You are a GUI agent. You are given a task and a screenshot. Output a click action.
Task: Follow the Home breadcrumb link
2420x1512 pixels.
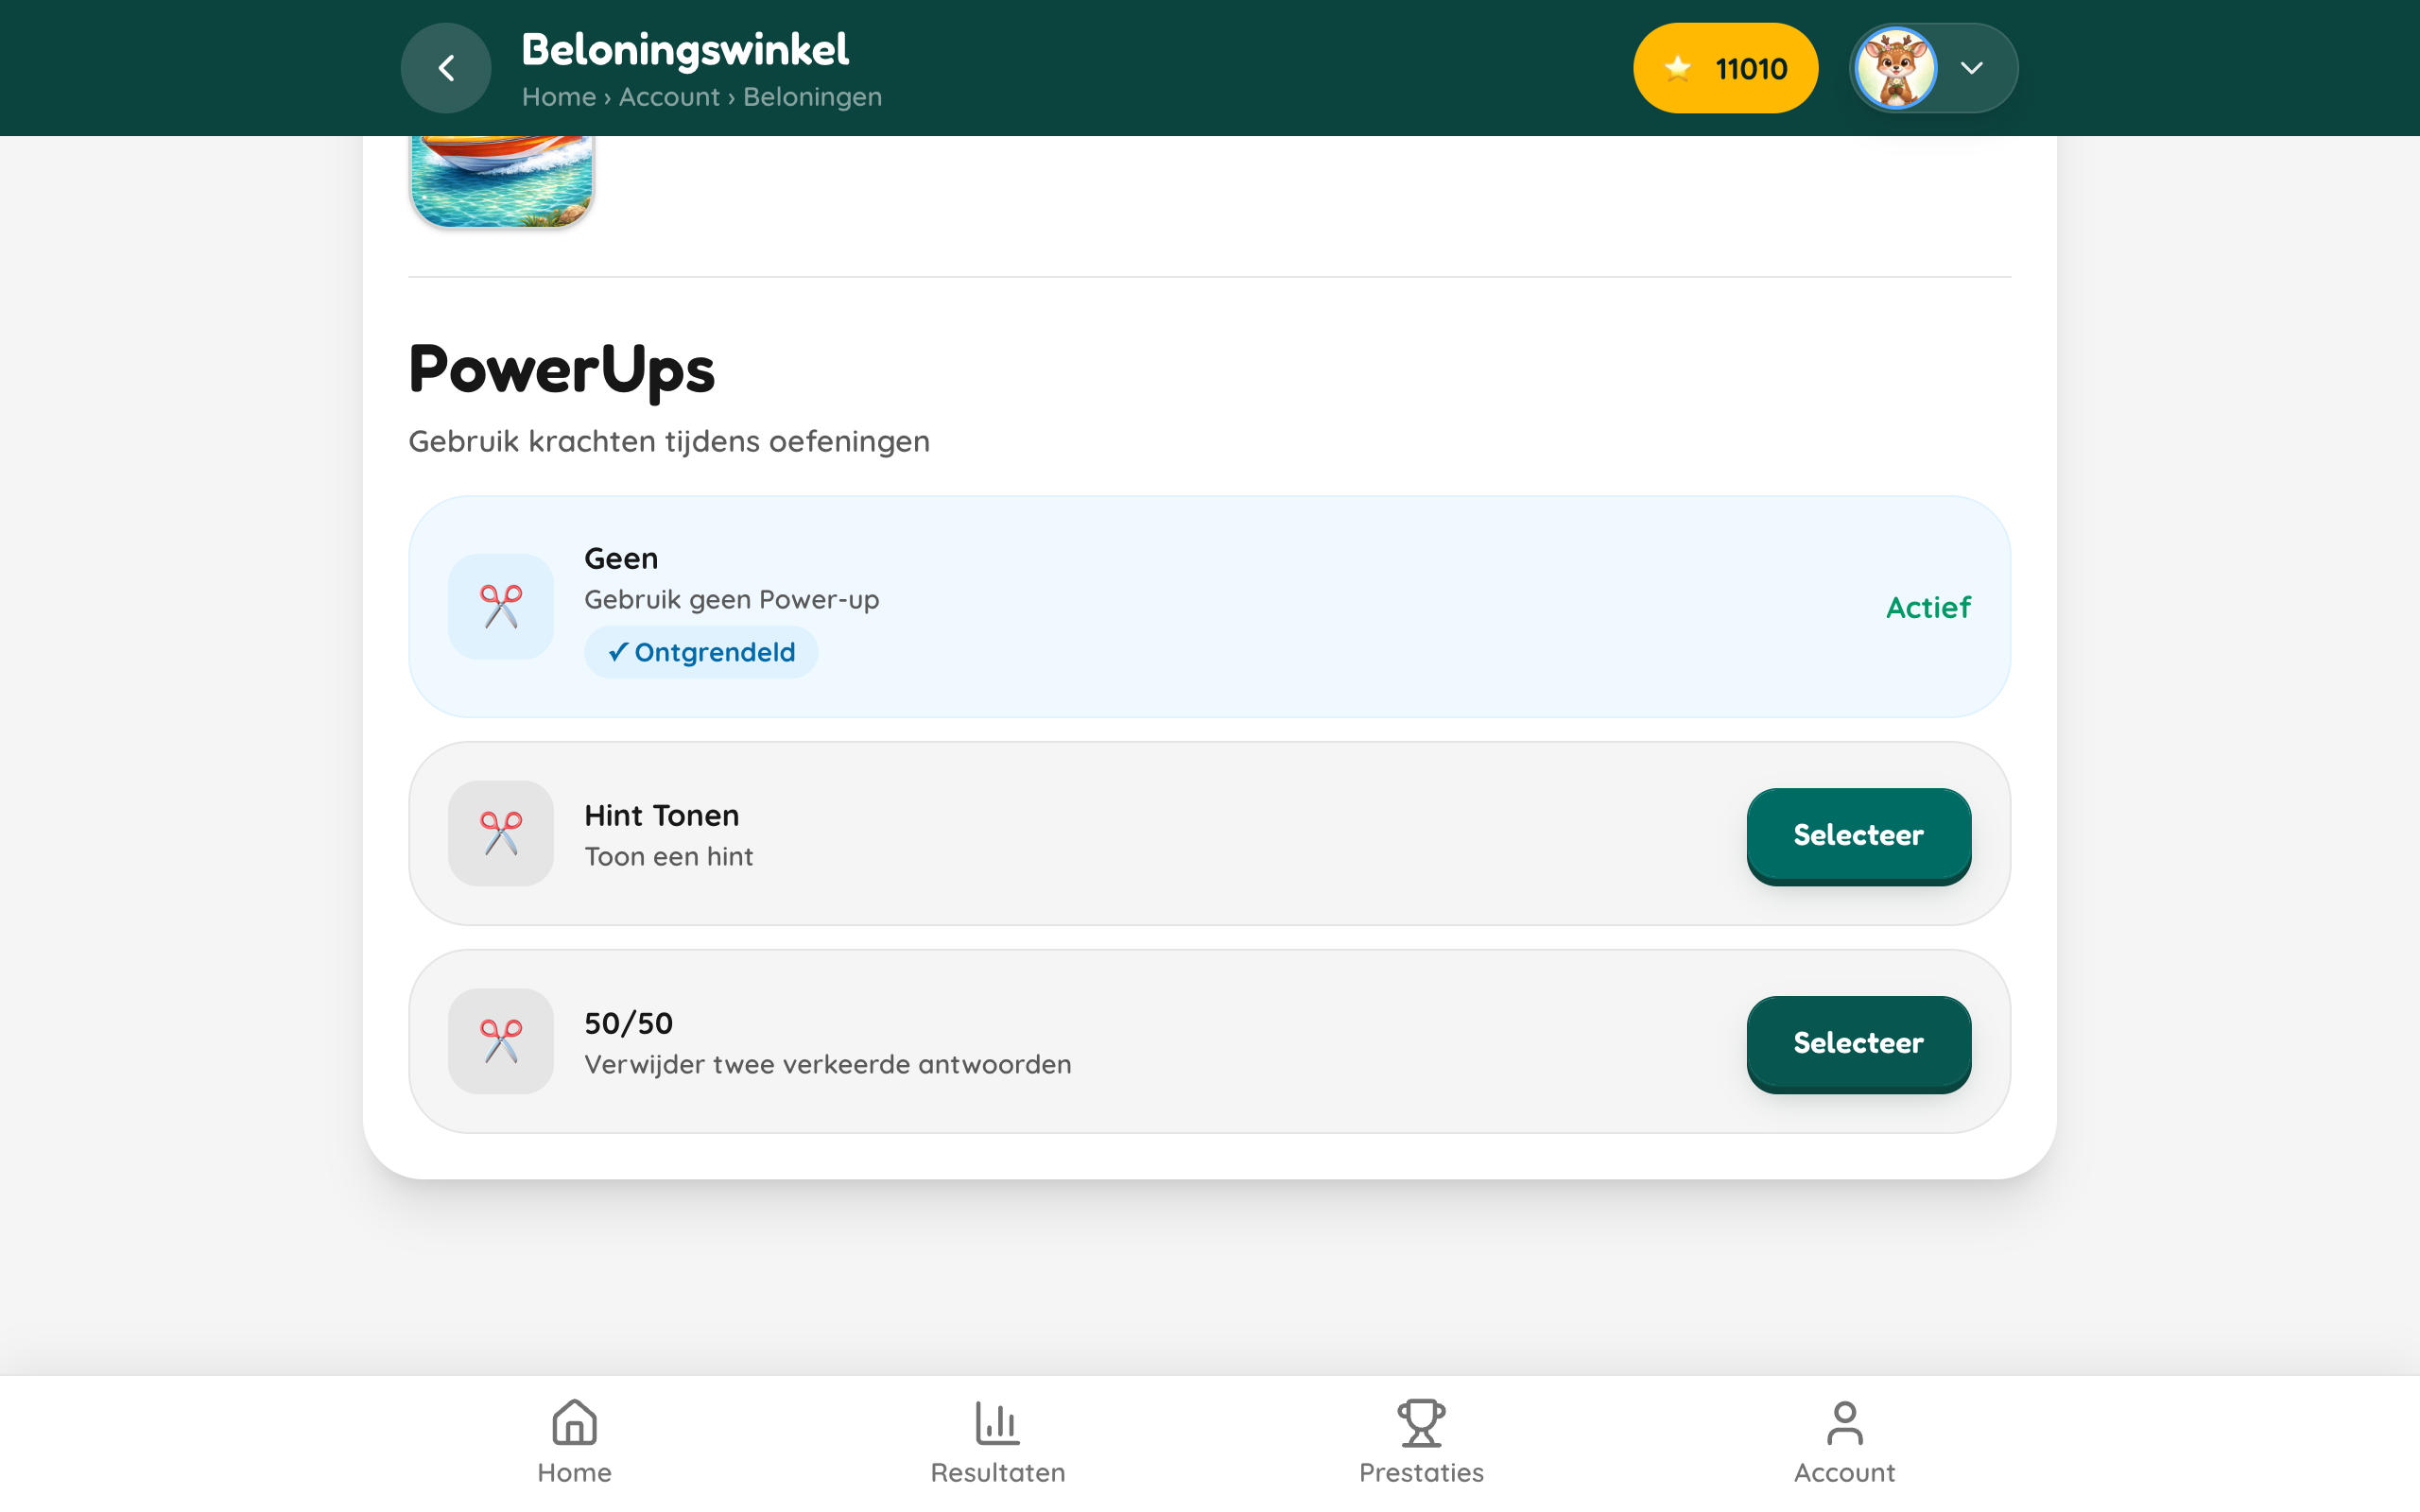(x=558, y=97)
